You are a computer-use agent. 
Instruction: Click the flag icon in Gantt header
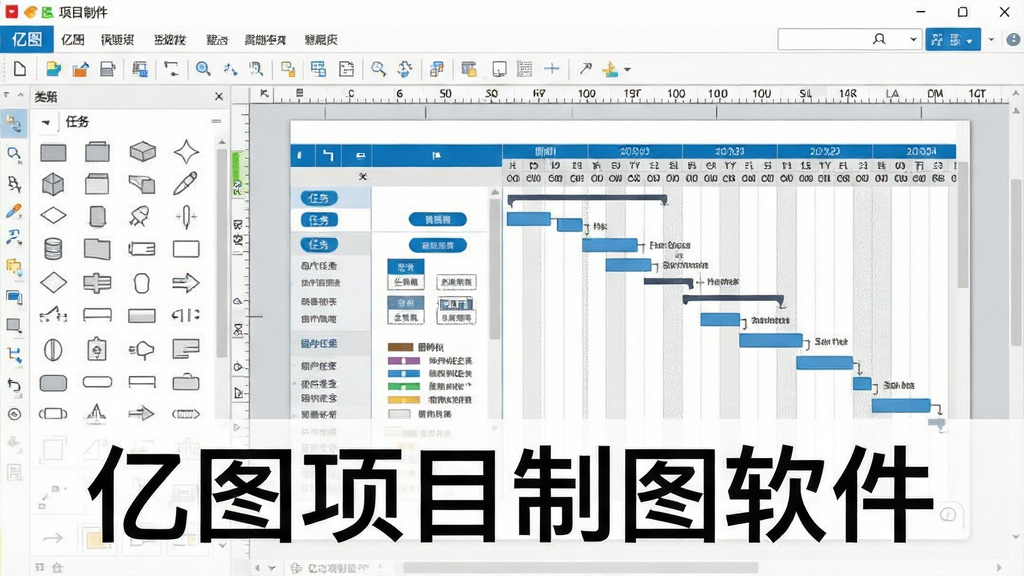point(436,155)
